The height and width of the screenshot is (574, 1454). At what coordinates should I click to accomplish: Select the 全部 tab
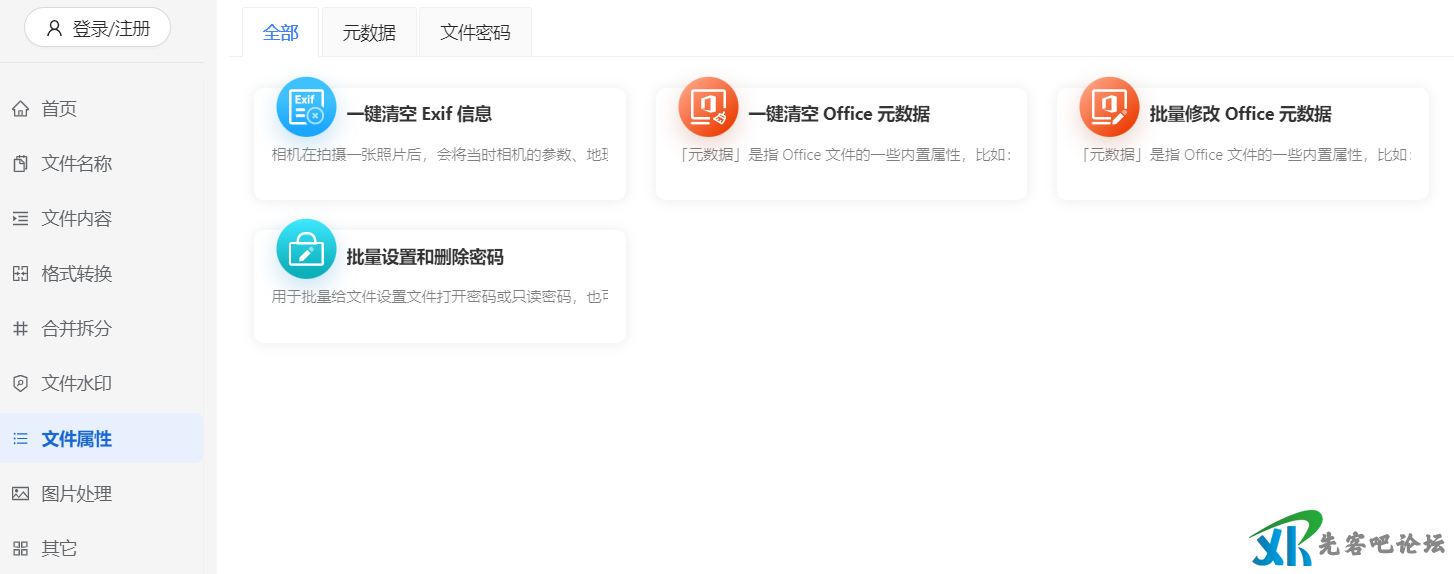click(280, 33)
